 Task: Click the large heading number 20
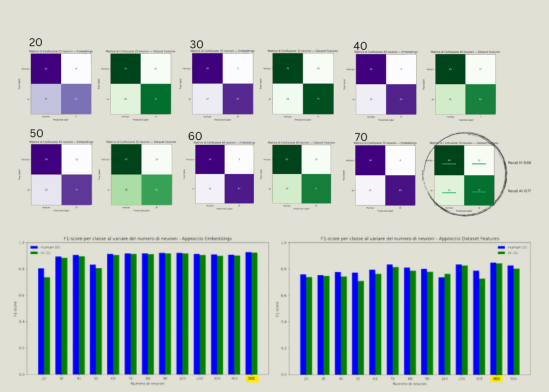[x=36, y=42]
